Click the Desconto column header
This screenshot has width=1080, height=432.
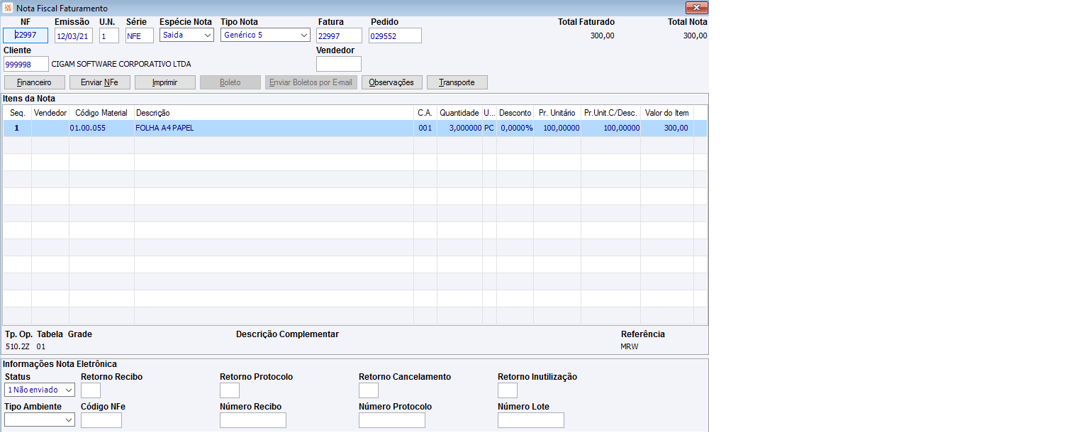515,112
